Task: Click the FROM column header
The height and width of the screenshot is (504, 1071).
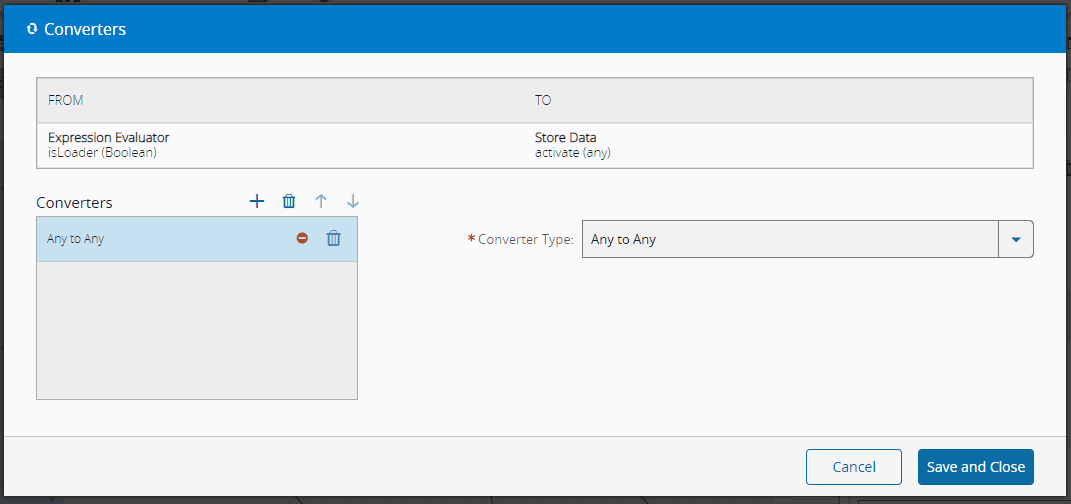Action: point(66,101)
